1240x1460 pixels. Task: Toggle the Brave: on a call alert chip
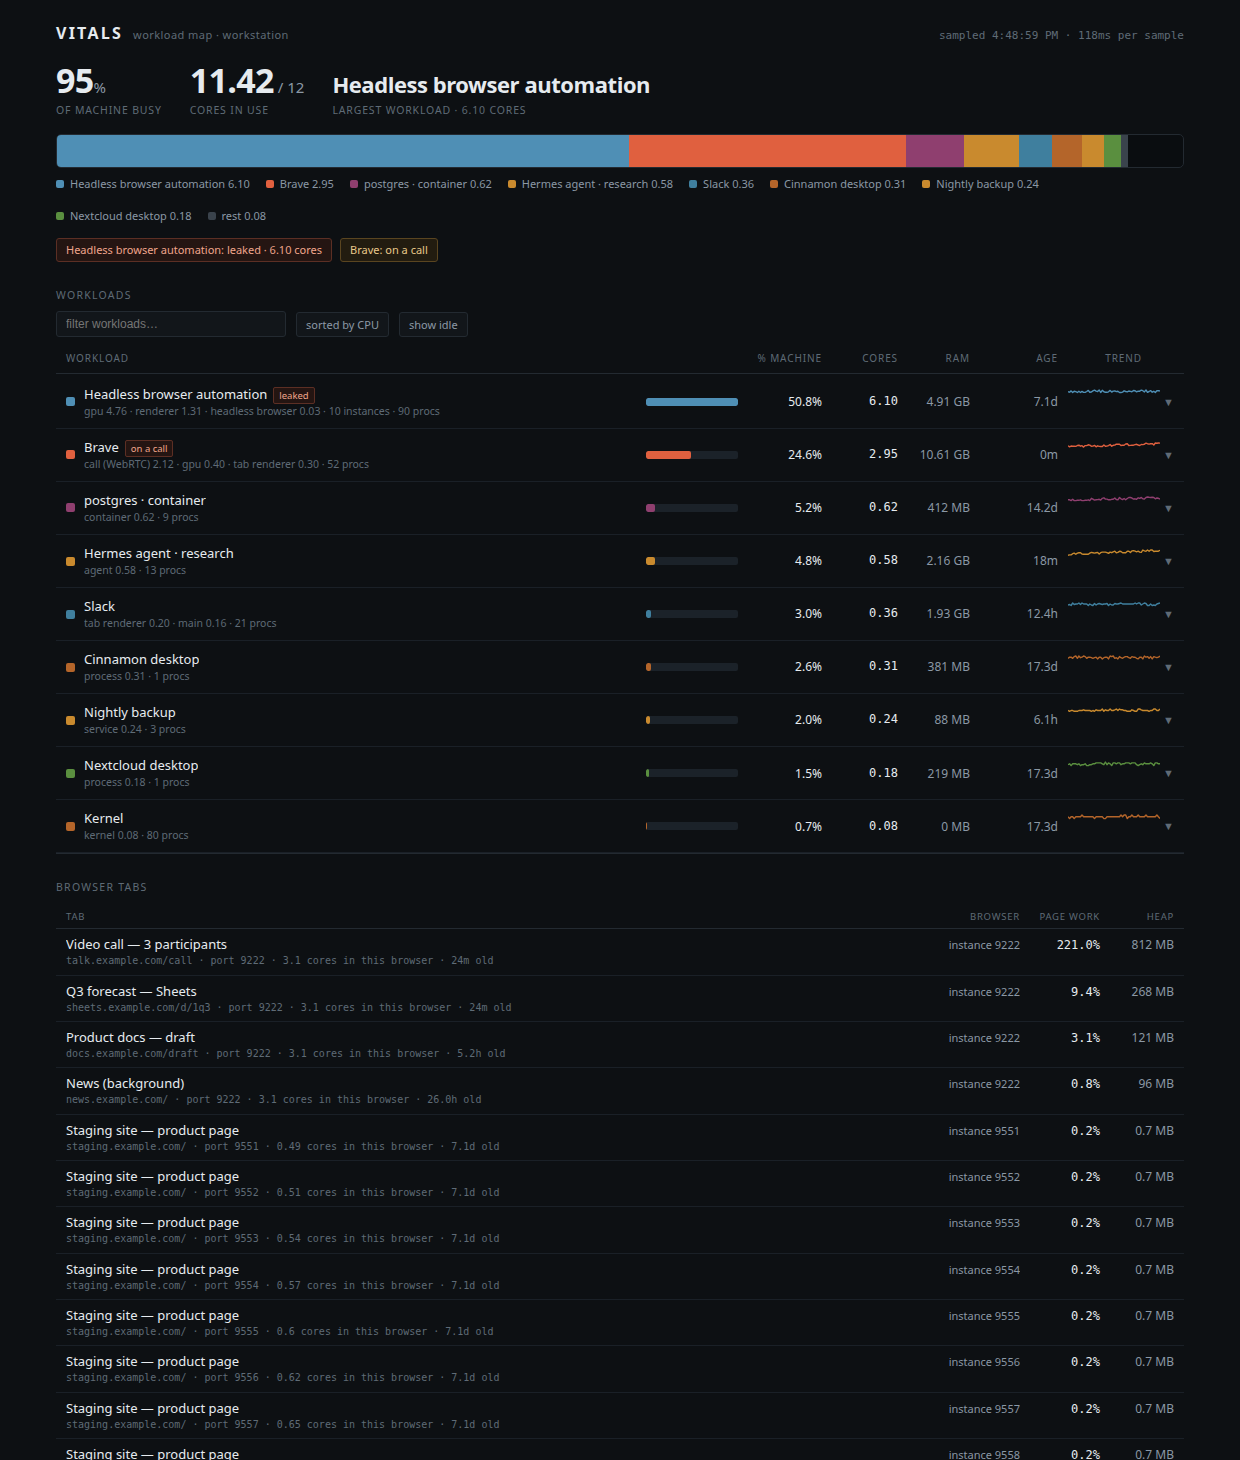pyautogui.click(x=389, y=250)
